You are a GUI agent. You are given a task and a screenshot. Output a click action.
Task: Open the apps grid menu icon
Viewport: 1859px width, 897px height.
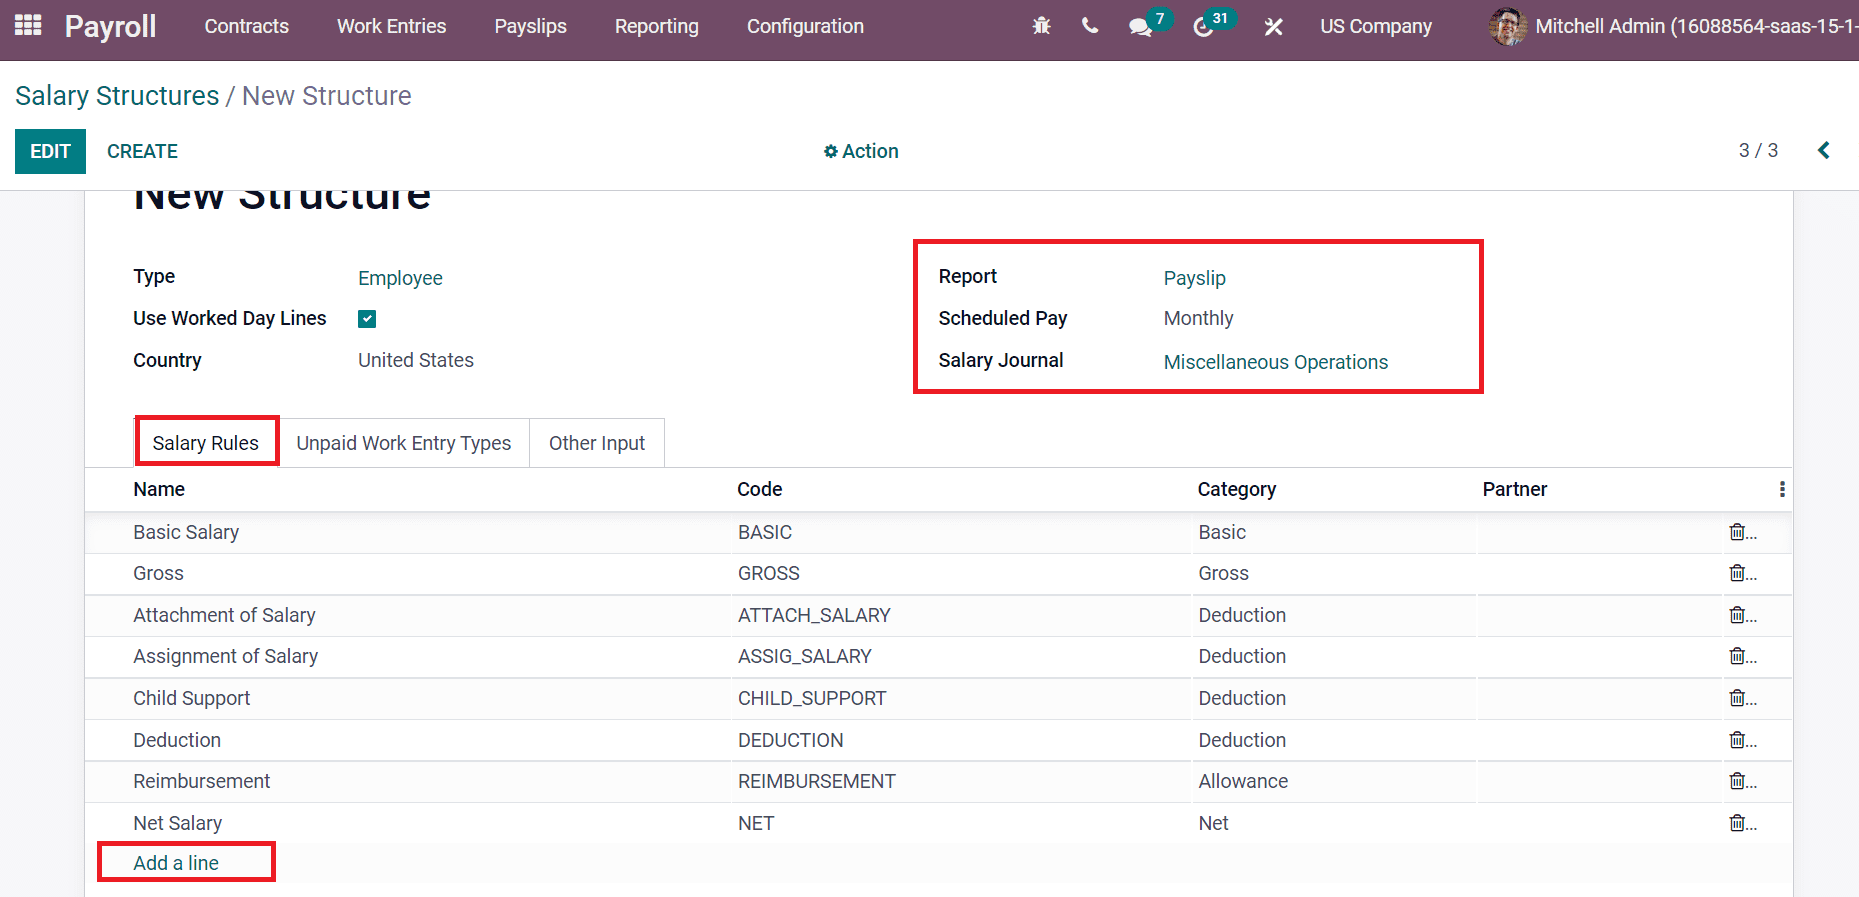(x=28, y=26)
